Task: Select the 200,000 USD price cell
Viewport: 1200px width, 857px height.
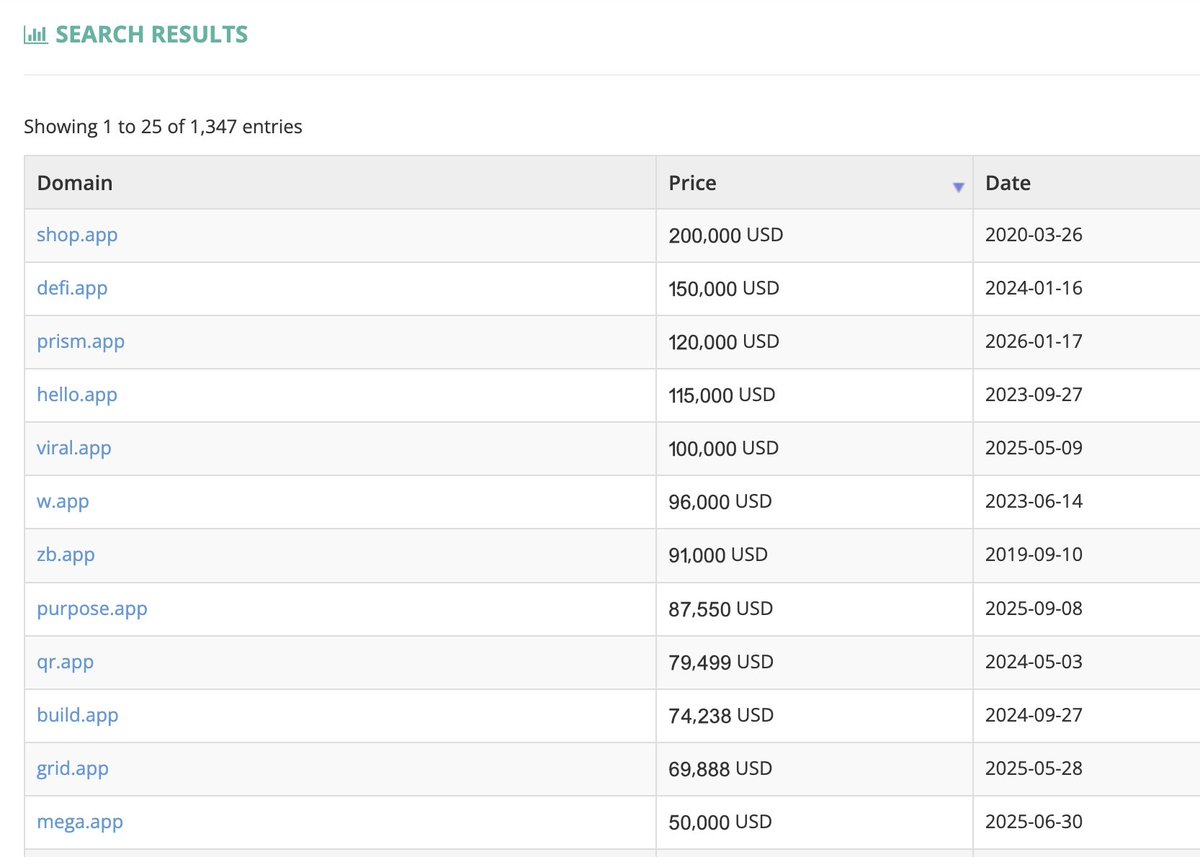Action: [x=814, y=235]
